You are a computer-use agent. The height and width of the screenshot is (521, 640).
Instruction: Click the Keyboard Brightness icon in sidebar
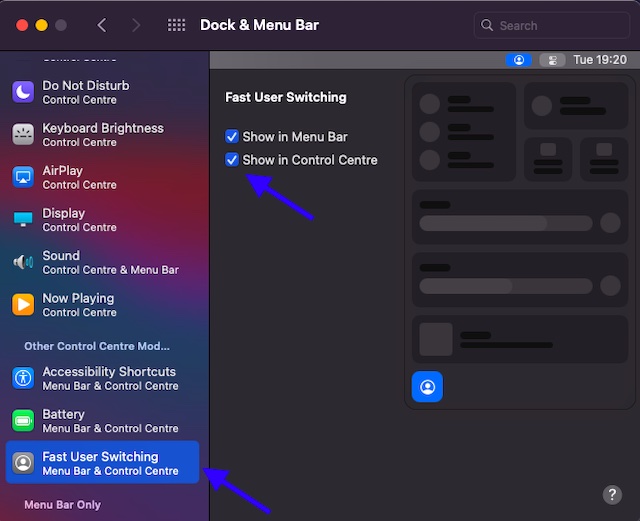[23, 134]
